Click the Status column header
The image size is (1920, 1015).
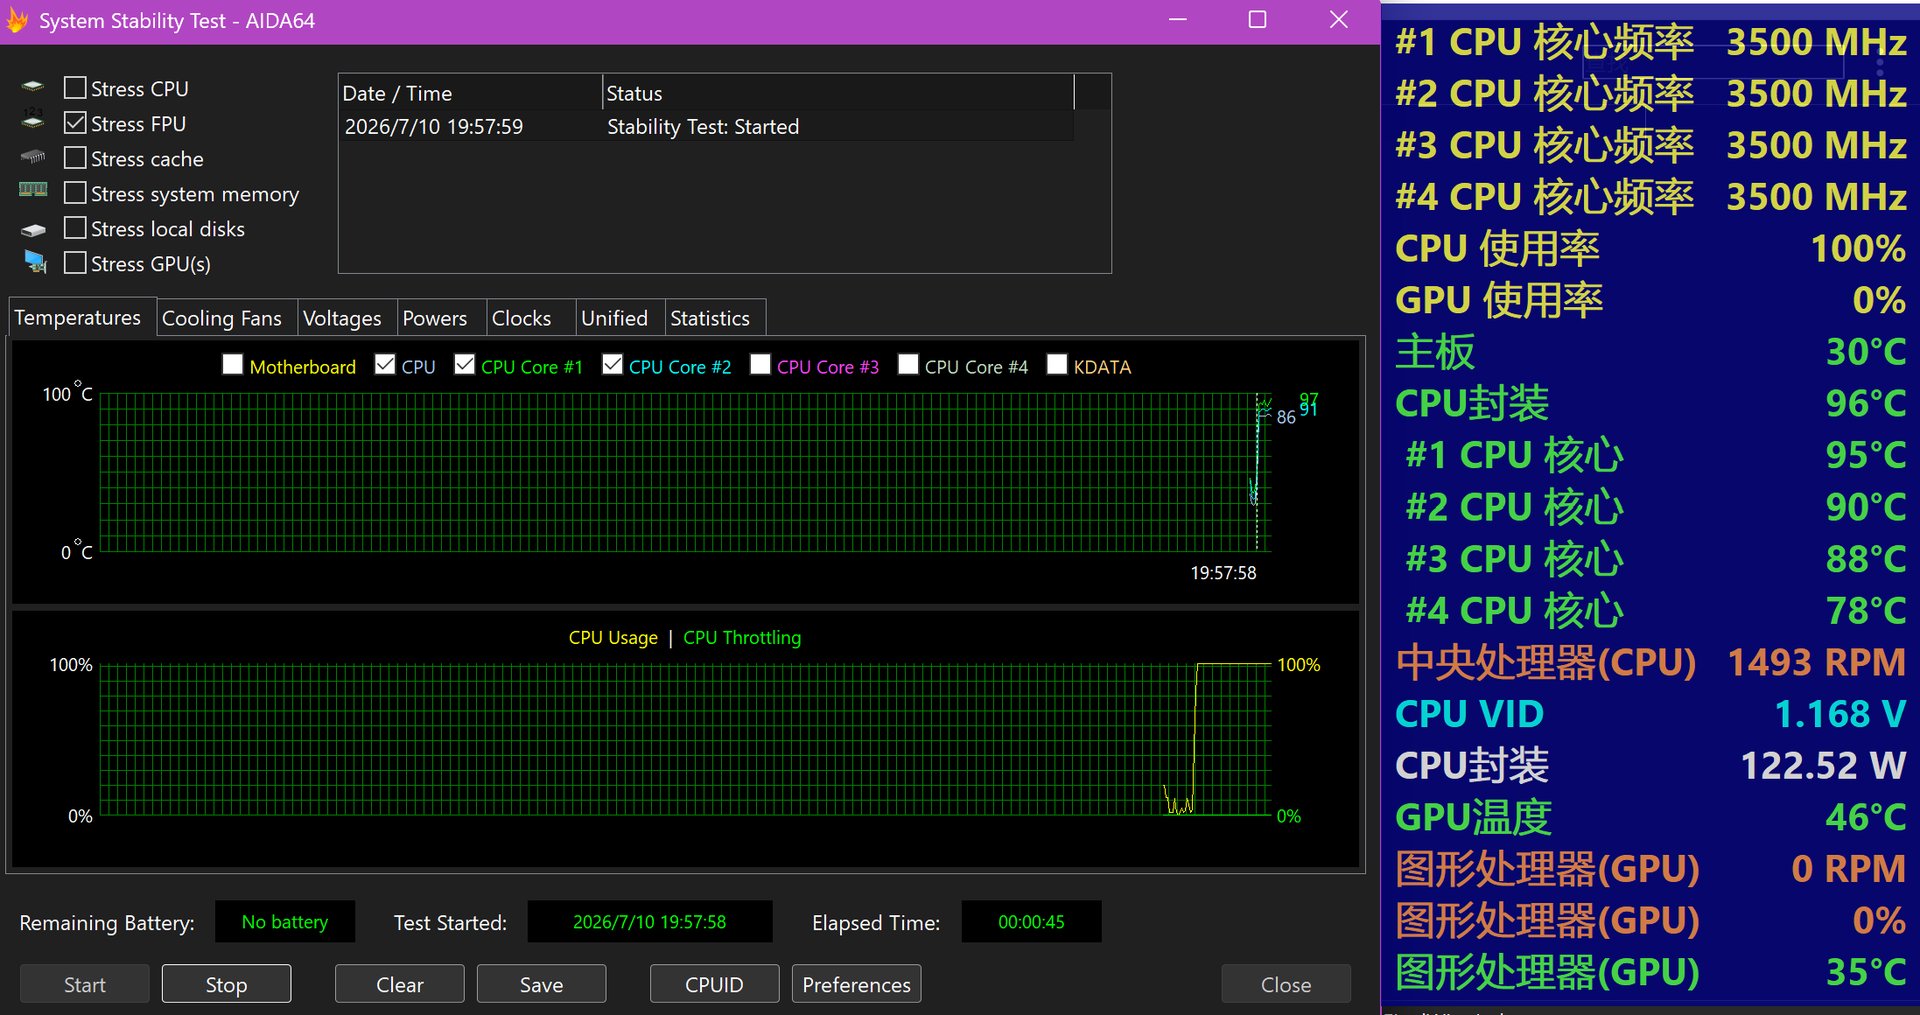[x=838, y=93]
